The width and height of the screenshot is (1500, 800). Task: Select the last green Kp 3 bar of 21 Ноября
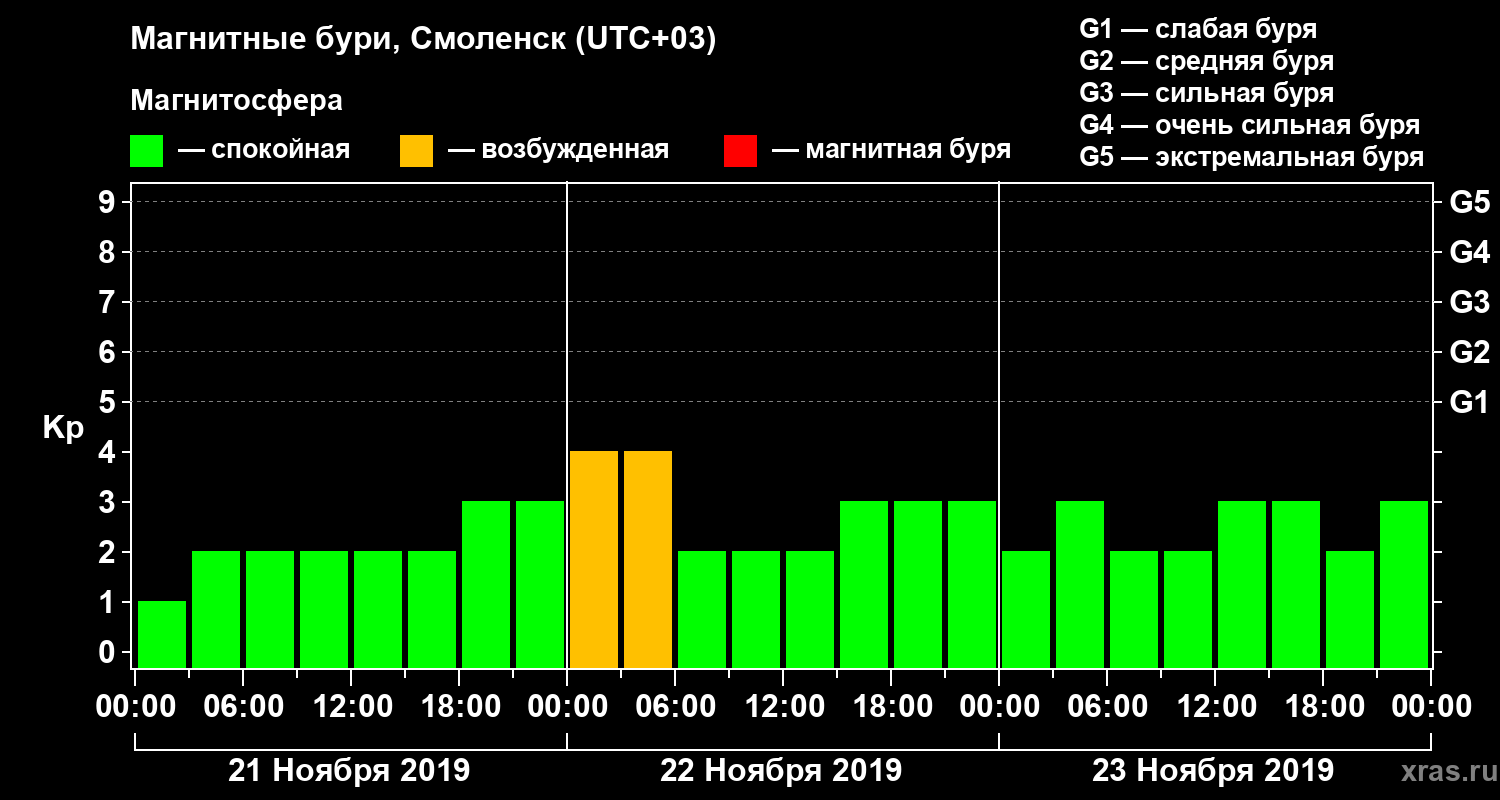coord(540,584)
